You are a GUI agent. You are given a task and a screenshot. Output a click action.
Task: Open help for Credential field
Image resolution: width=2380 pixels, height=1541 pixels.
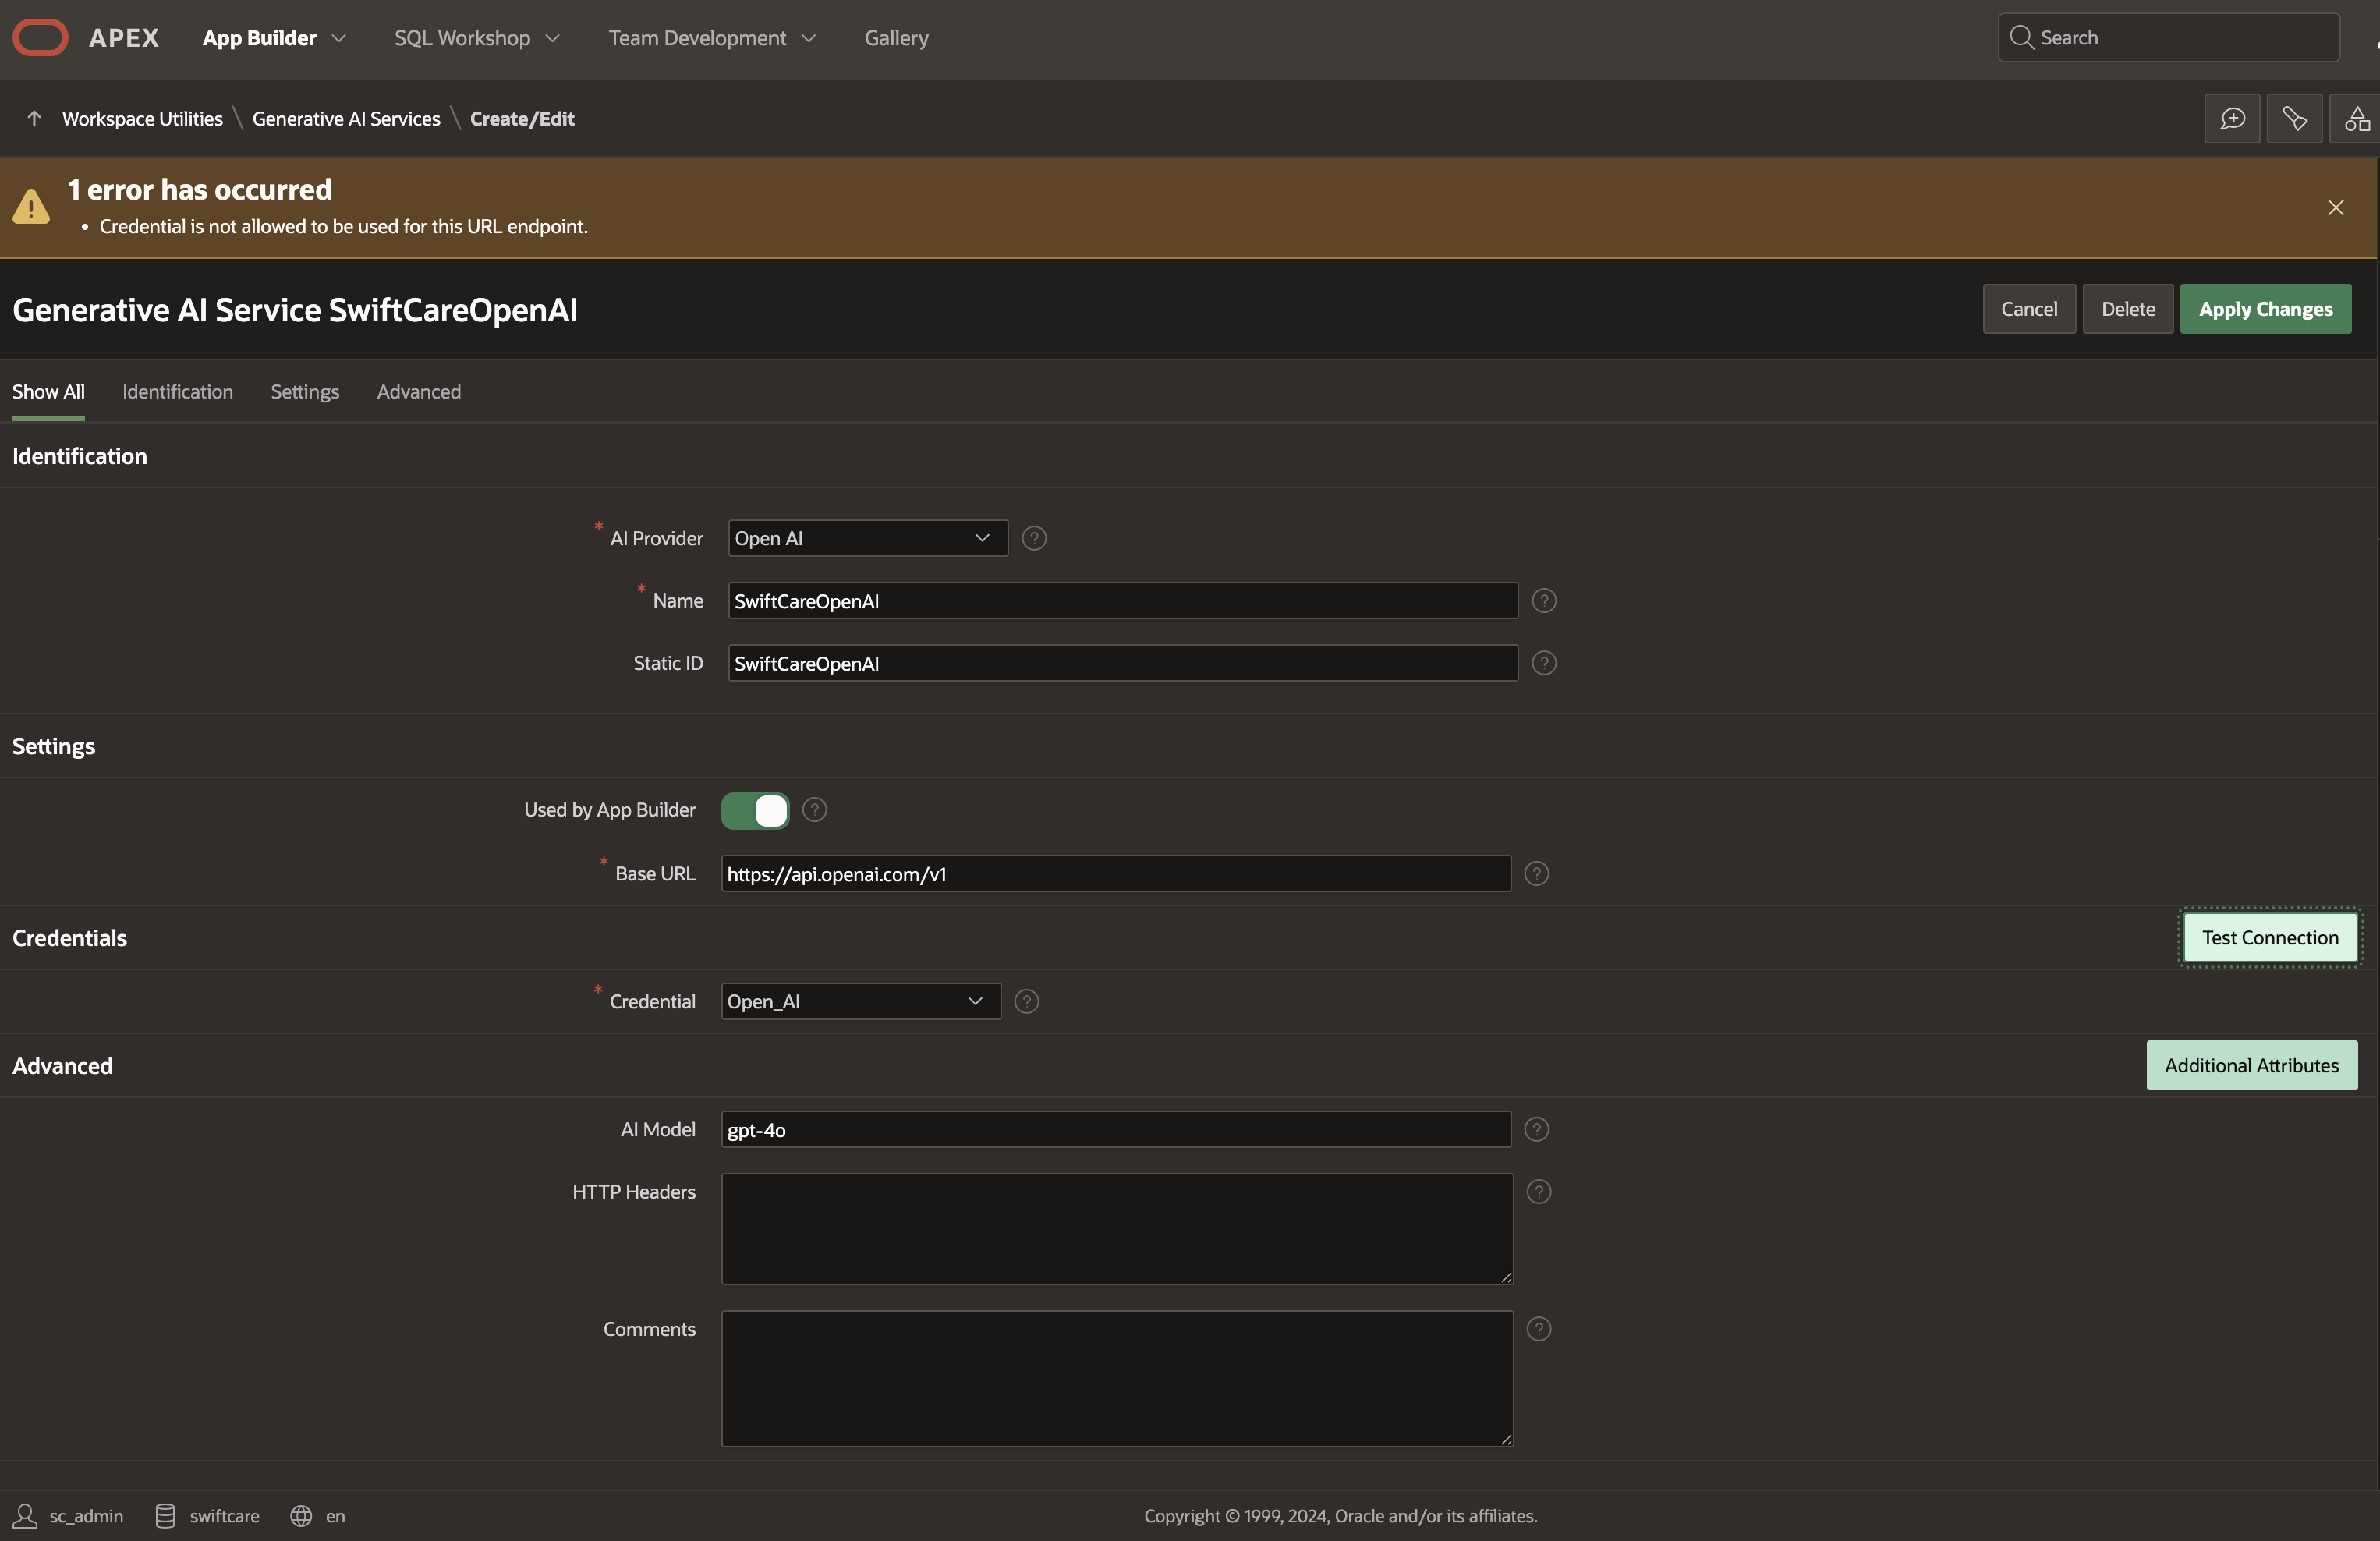tap(1026, 1001)
